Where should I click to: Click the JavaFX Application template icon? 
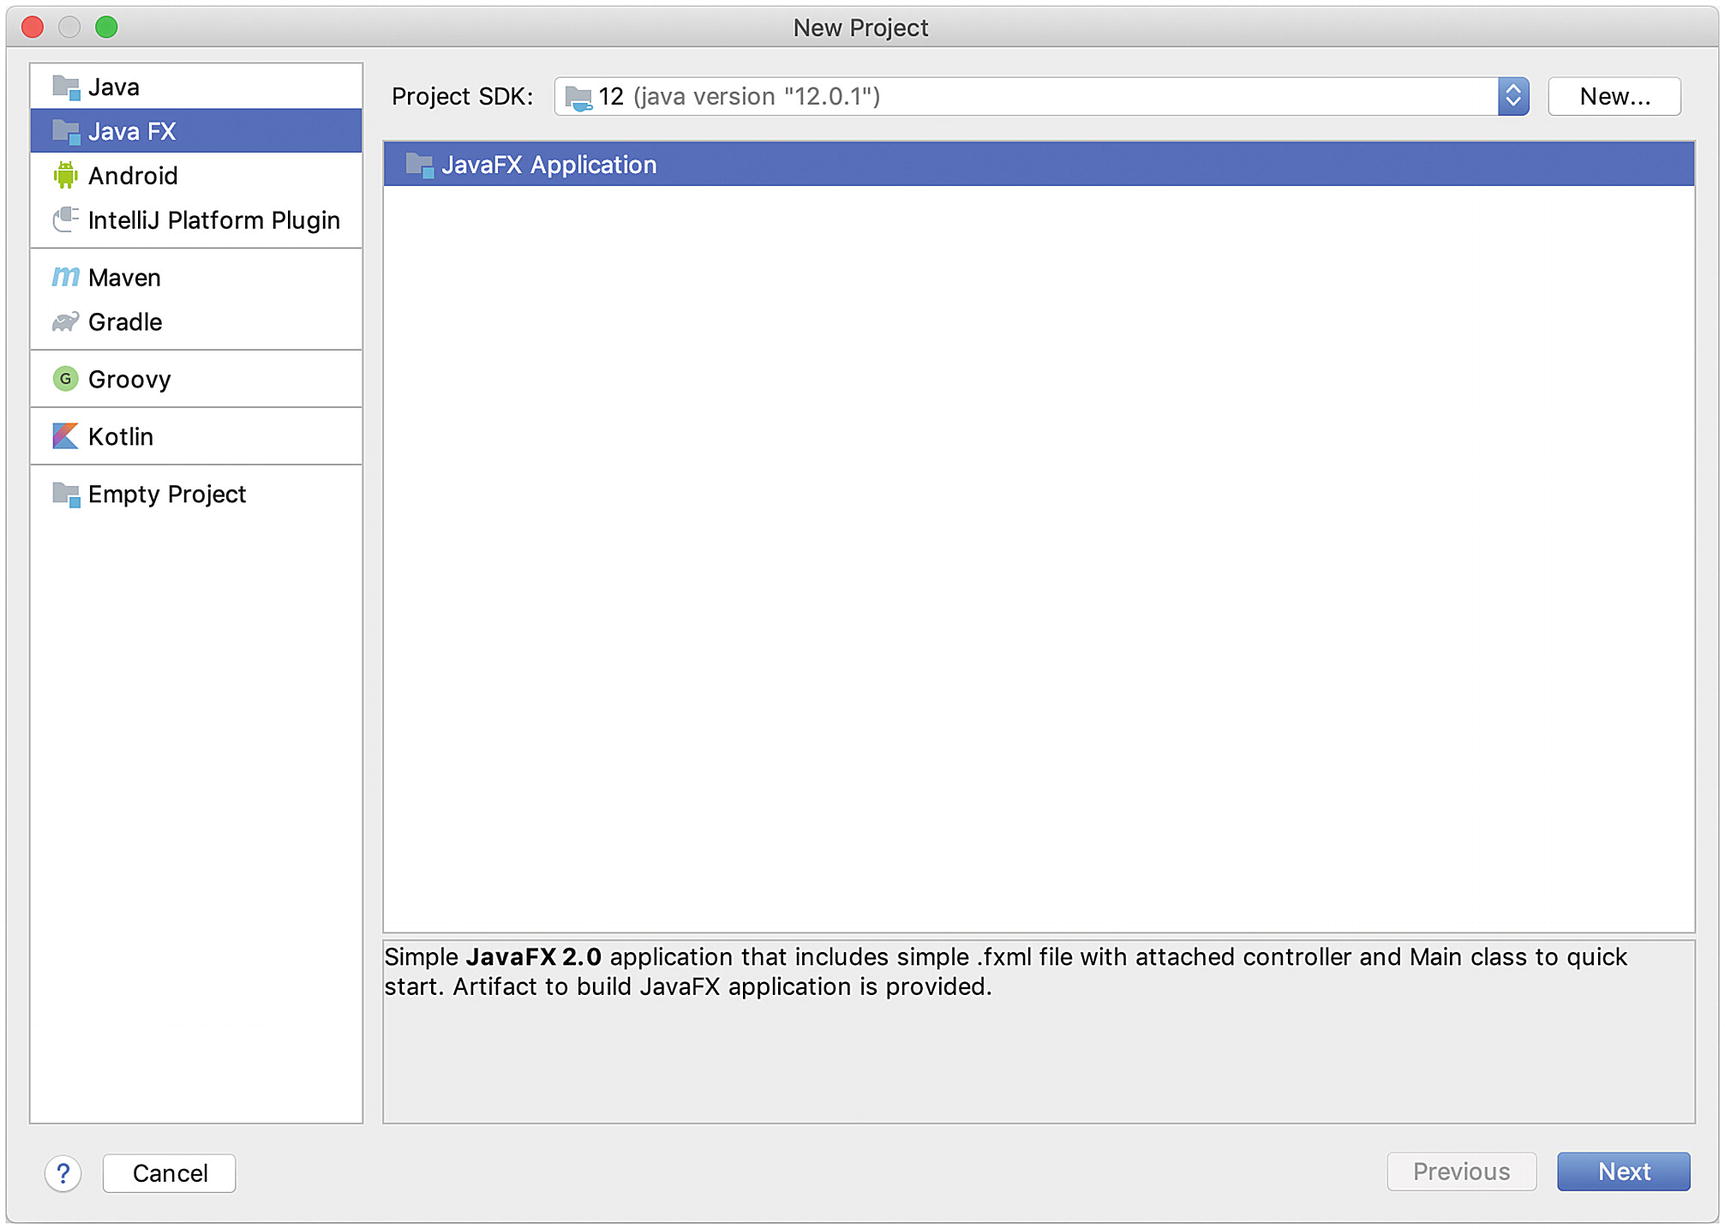point(420,165)
